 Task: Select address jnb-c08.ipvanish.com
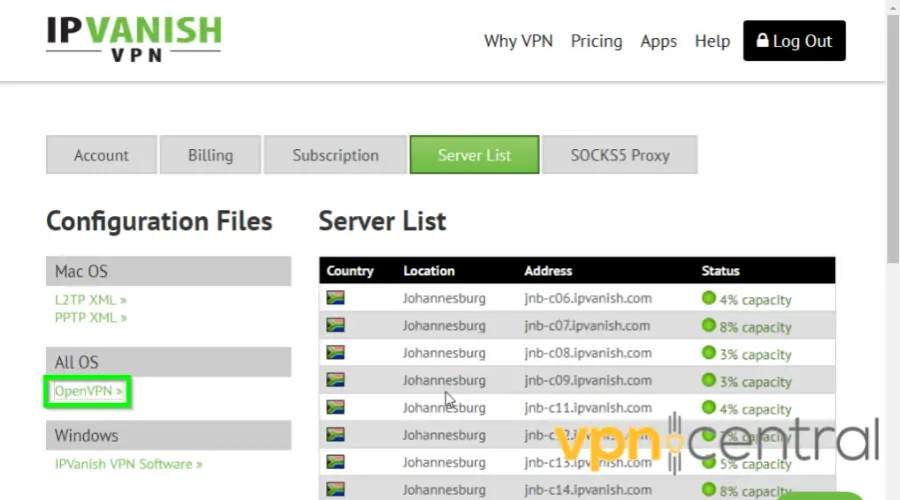[x=588, y=353]
